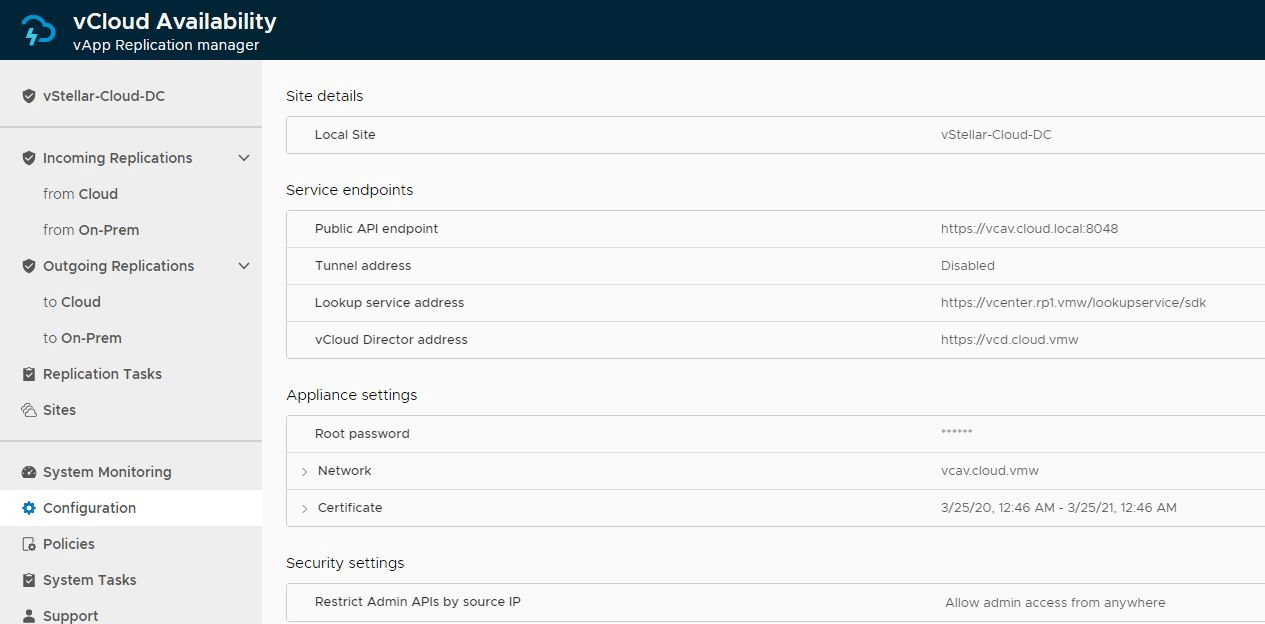Click the vCloud Director address label
The width and height of the screenshot is (1265, 624).
[x=391, y=340]
